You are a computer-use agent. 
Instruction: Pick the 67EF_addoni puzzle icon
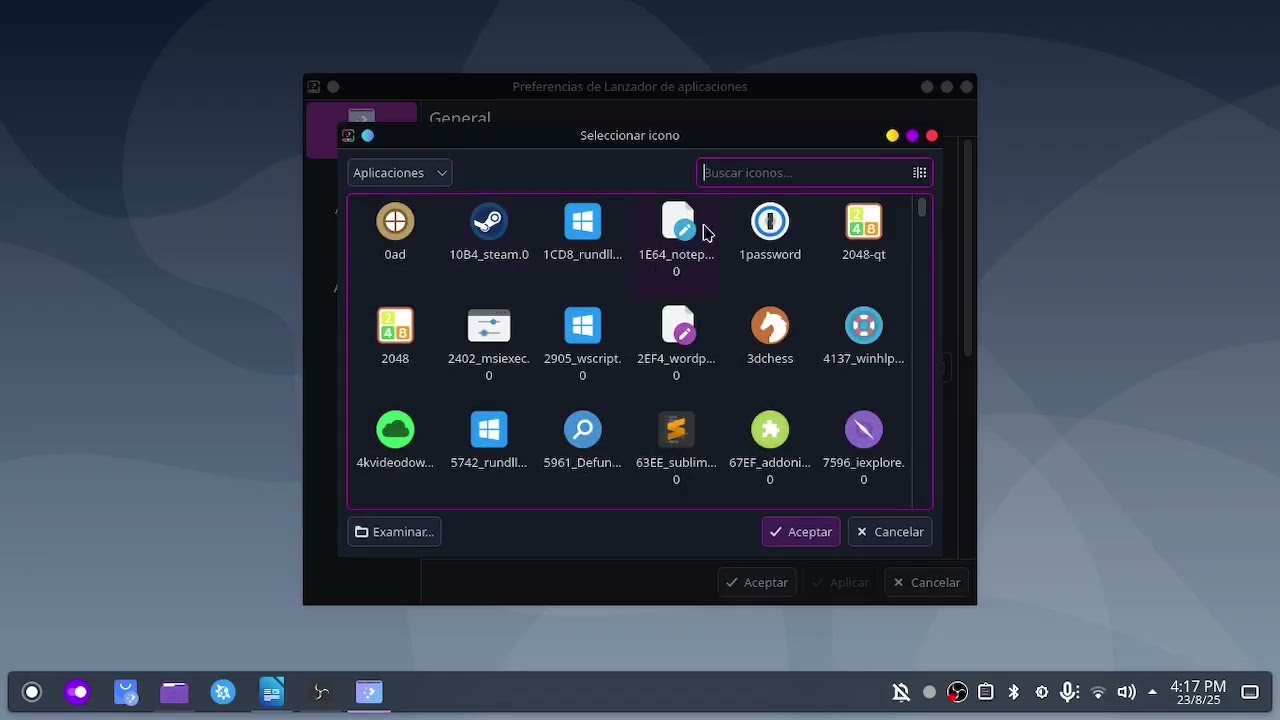(770, 430)
